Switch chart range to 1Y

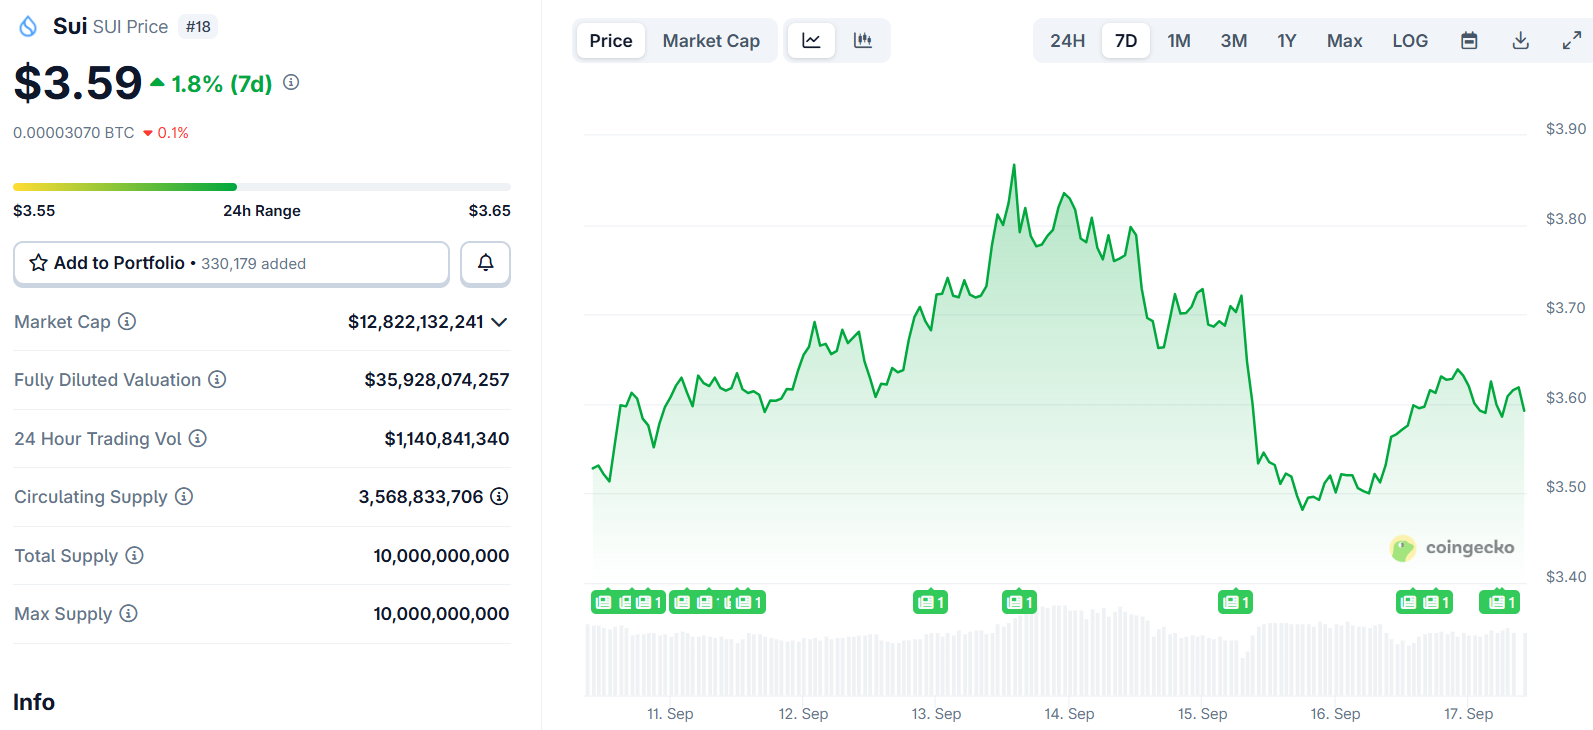(1287, 41)
